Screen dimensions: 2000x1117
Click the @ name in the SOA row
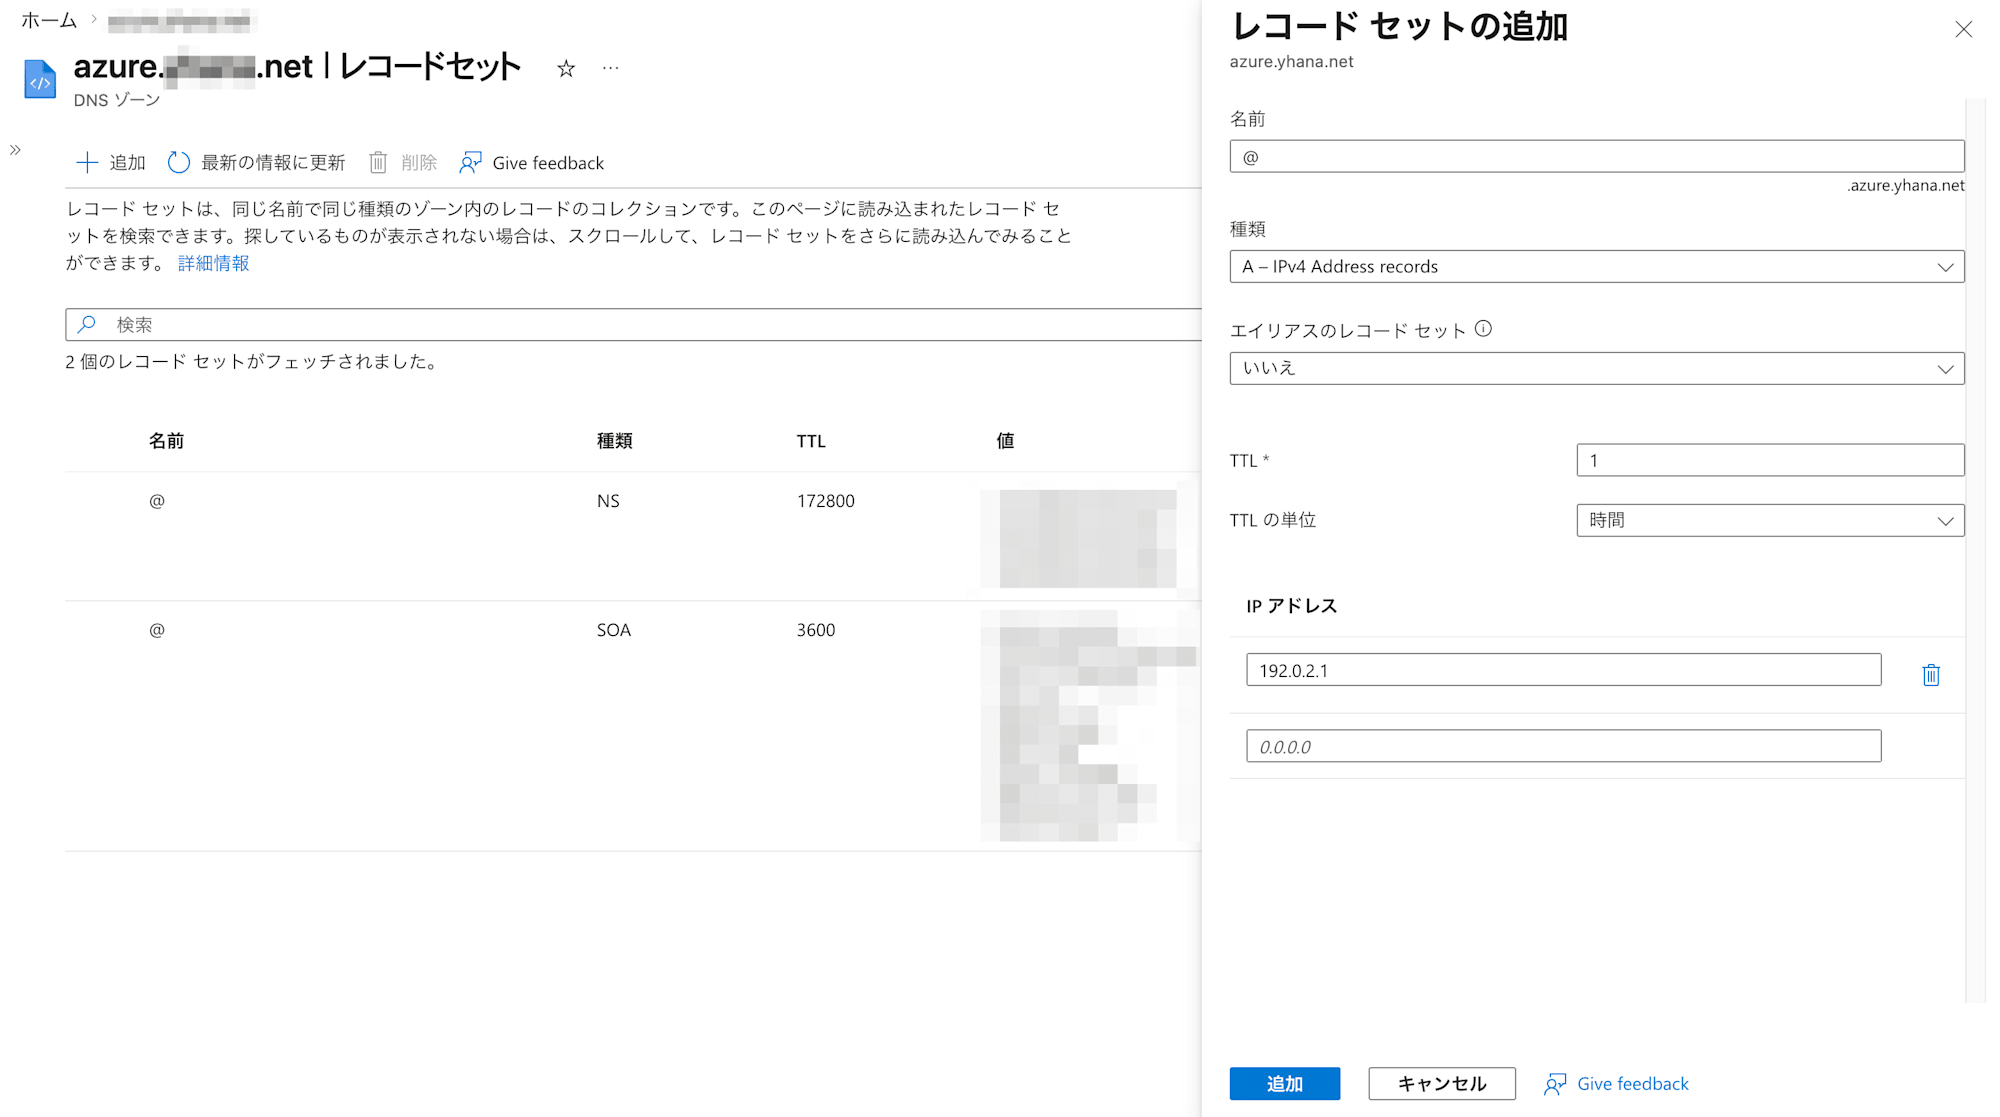(x=157, y=630)
